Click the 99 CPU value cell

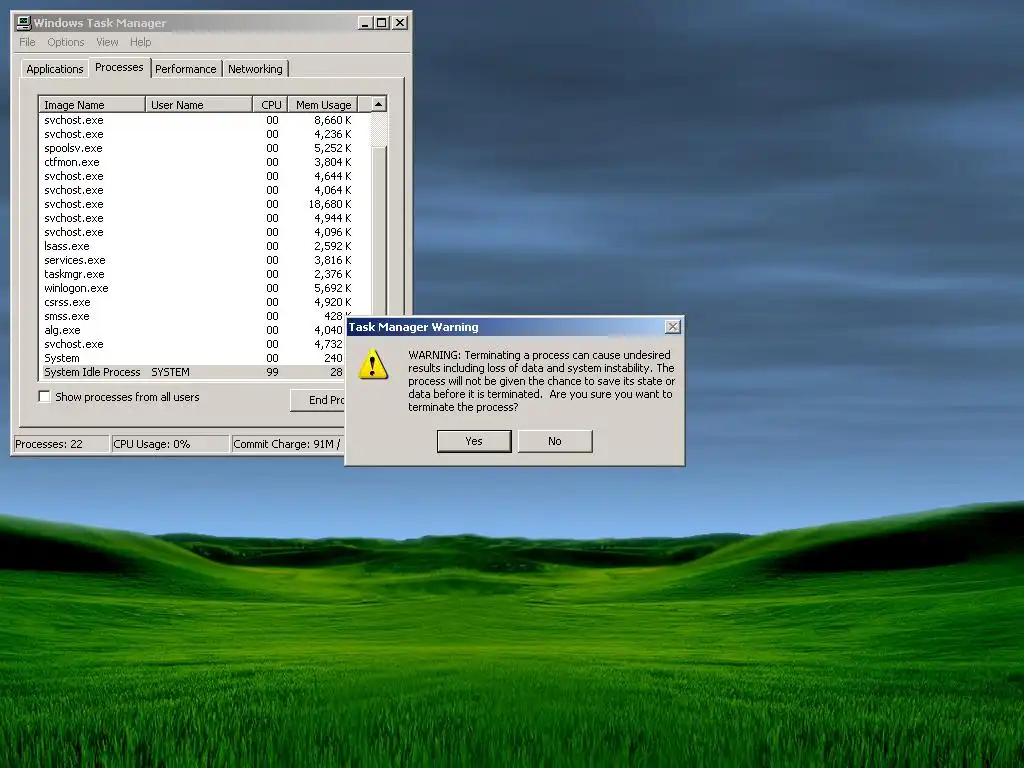[x=272, y=372]
